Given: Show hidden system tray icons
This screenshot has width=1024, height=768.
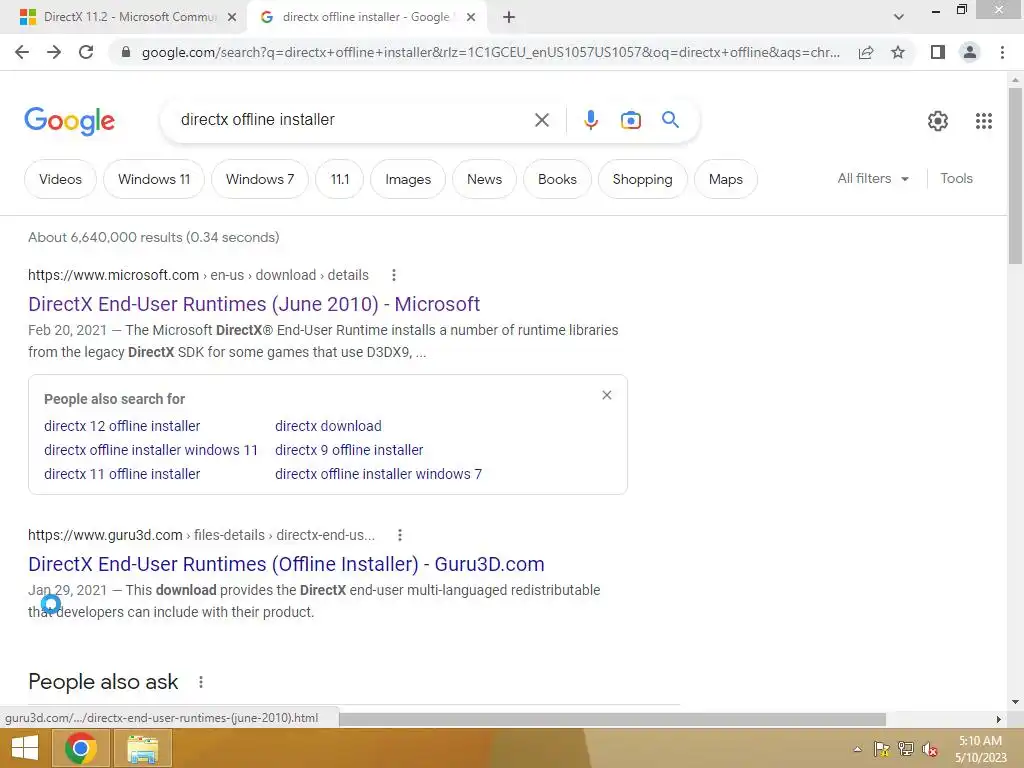Looking at the screenshot, I should click(857, 749).
